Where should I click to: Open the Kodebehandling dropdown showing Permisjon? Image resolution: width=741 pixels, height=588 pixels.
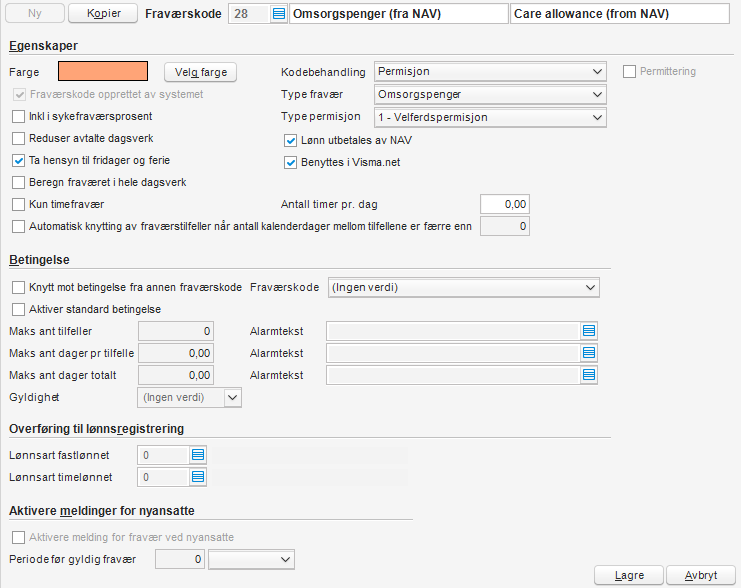point(490,72)
